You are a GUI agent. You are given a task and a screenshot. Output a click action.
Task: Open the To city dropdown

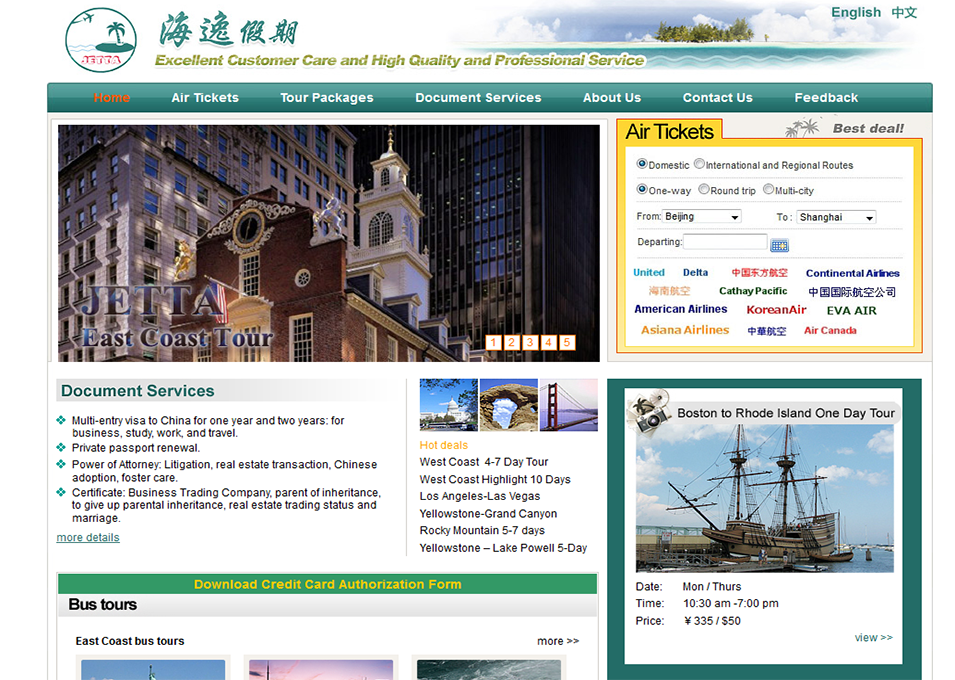[836, 217]
